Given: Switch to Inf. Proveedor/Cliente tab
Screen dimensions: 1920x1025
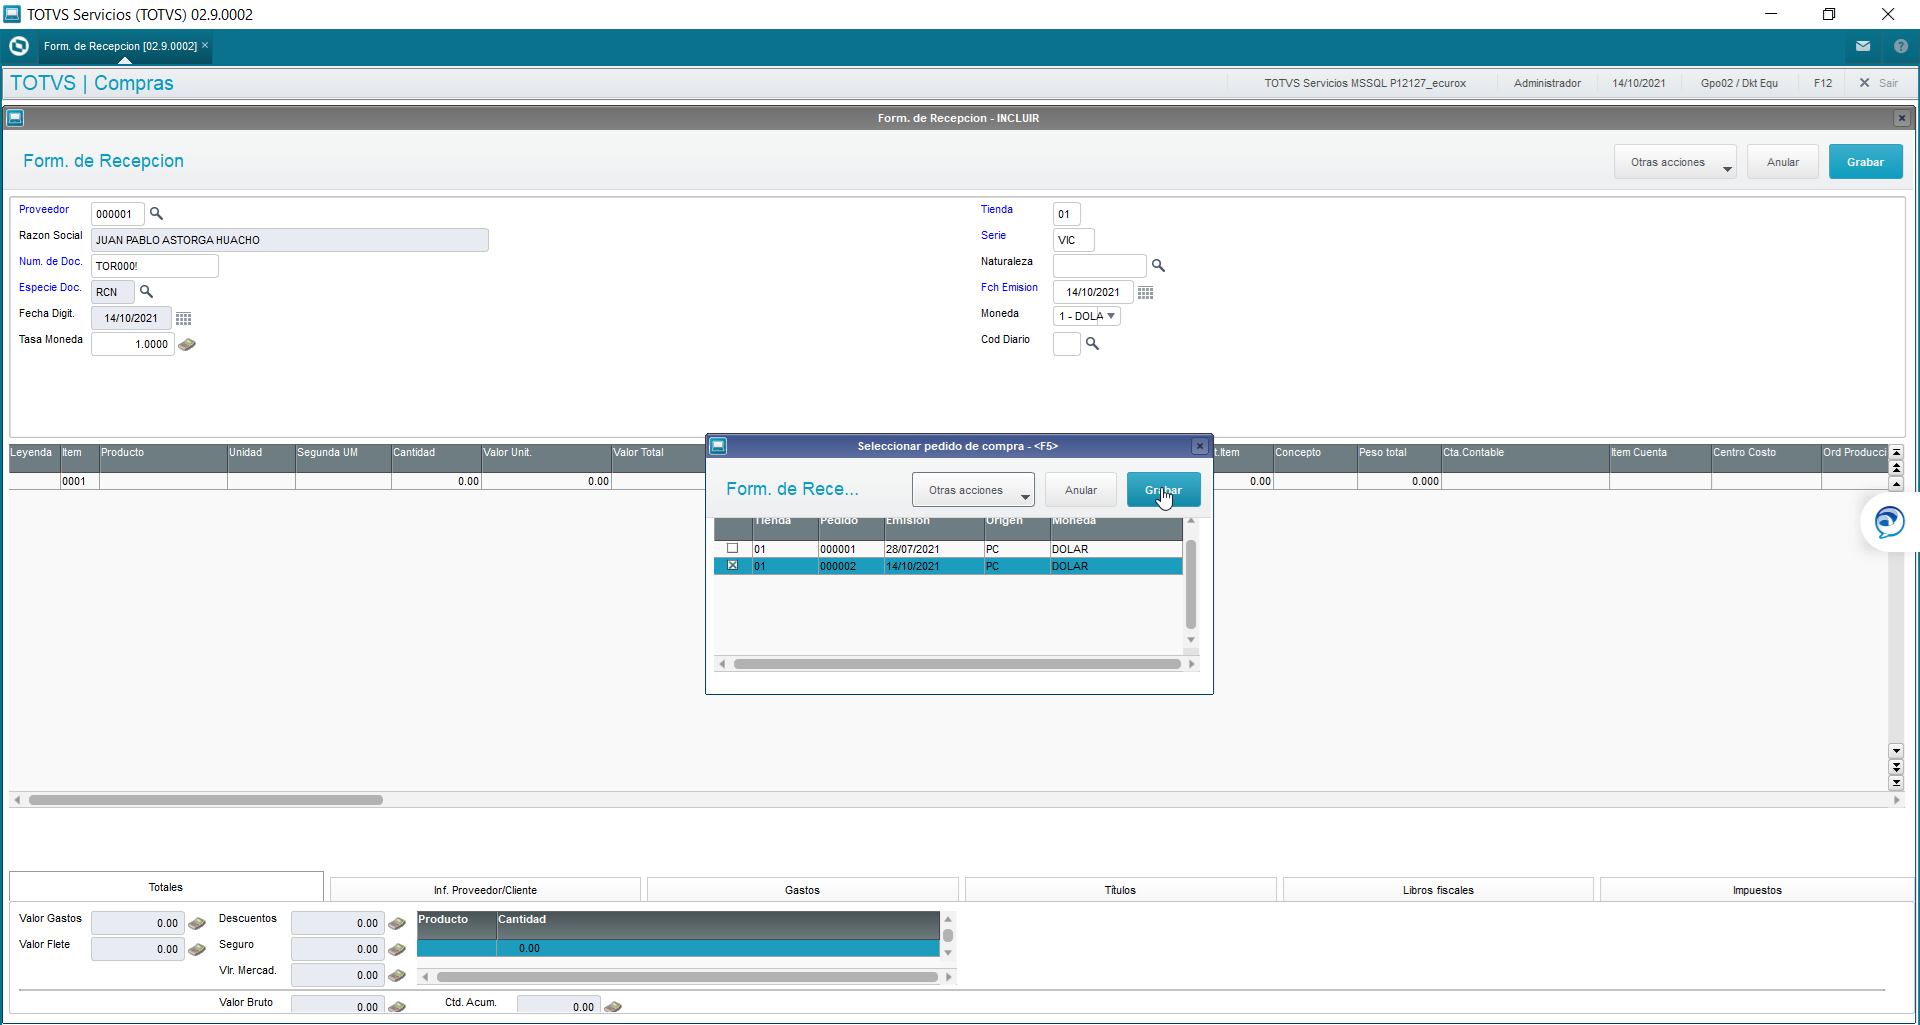Looking at the screenshot, I should [x=485, y=890].
